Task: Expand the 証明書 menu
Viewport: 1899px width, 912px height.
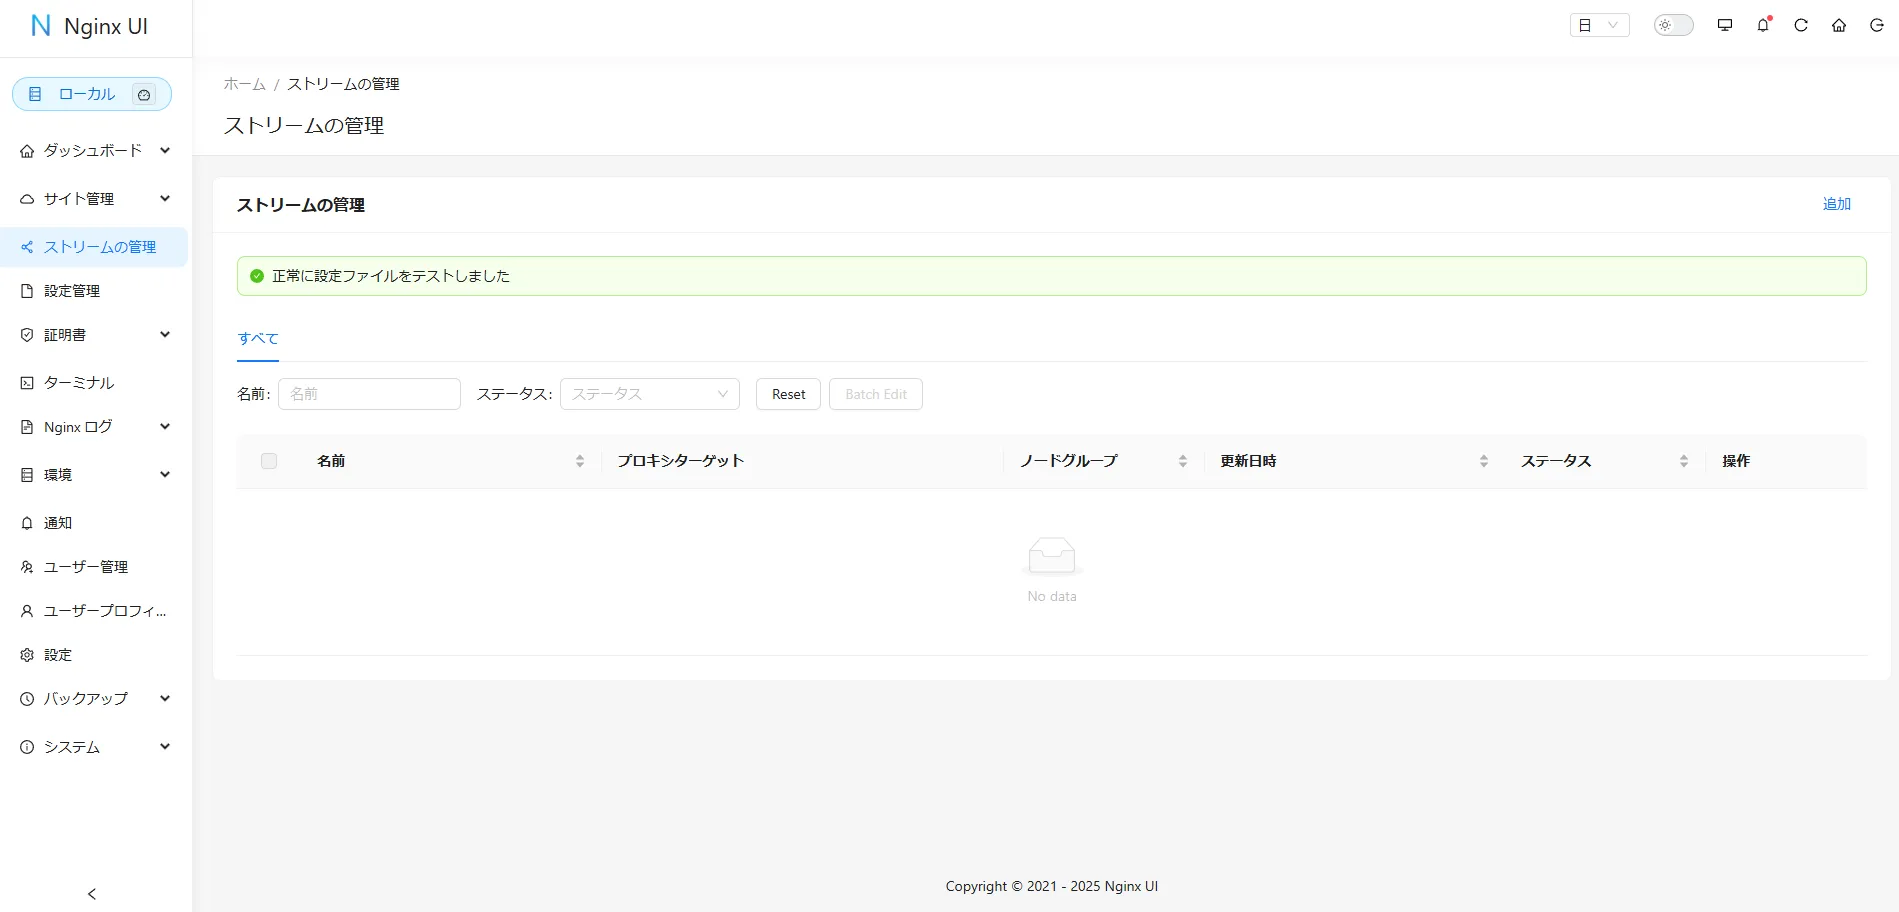Action: pos(94,335)
